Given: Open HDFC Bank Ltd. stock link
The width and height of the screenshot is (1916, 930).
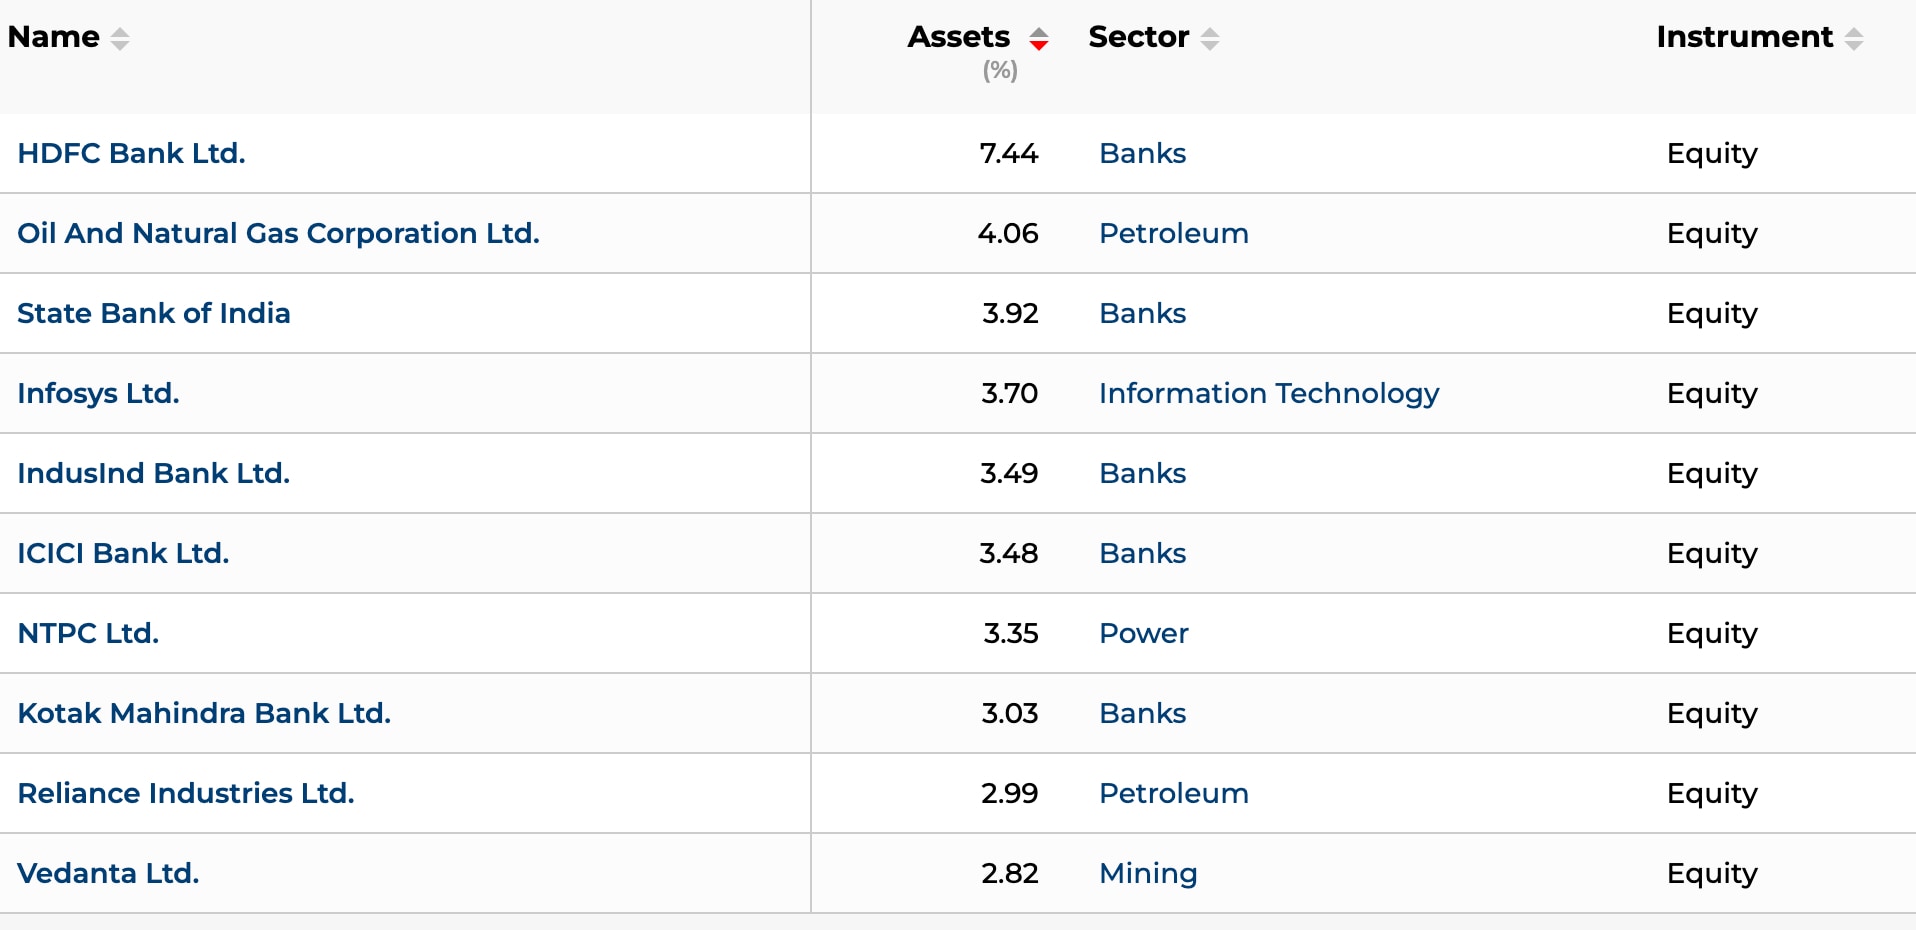Looking at the screenshot, I should 131,153.
